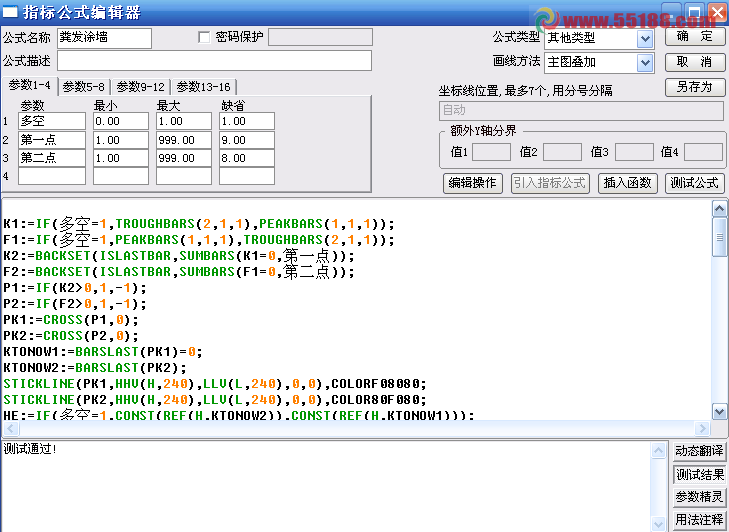Viewport: 729px width, 532px height.
Task: Click parameter 1 minimum value 0.00
Action: click(121, 121)
